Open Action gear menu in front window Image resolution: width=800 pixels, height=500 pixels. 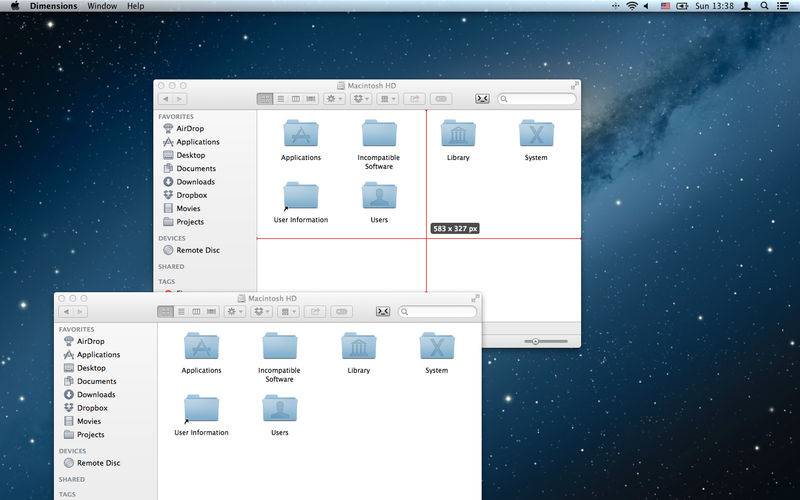(x=235, y=312)
